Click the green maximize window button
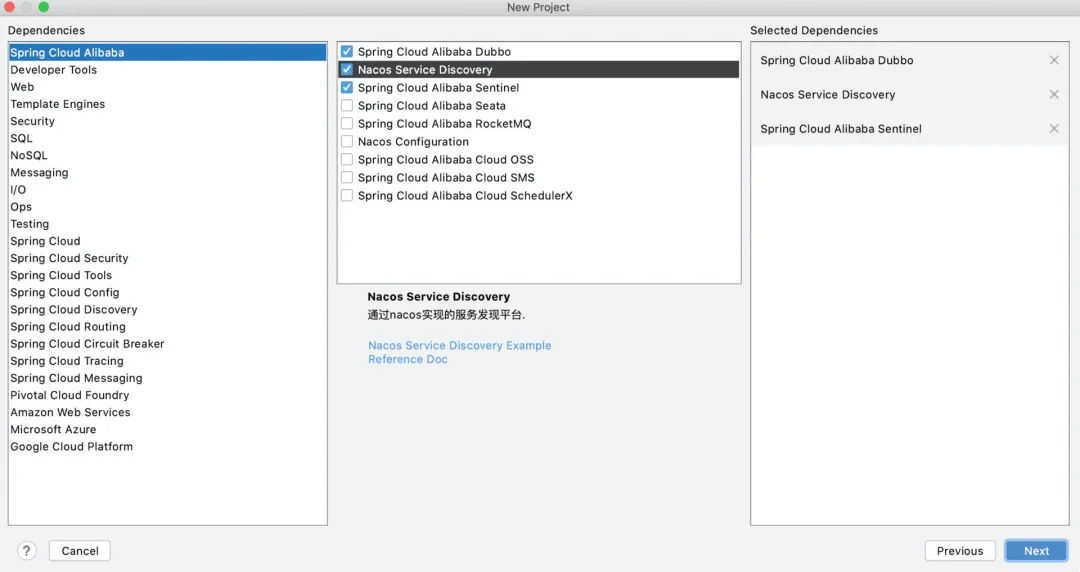Viewport: 1080px width, 572px height. coord(43,7)
